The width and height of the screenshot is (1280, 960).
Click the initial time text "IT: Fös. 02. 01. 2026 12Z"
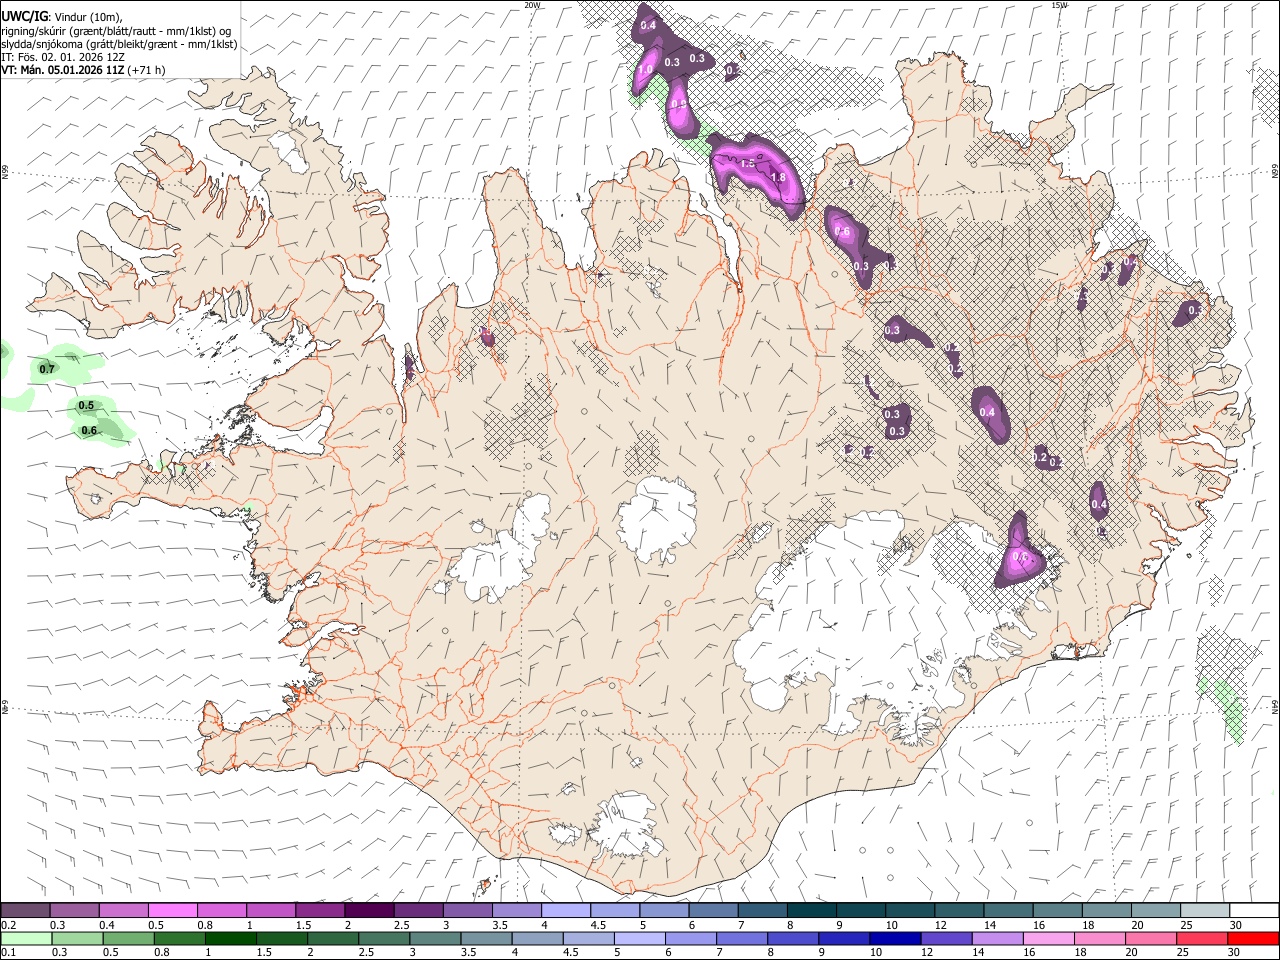pyautogui.click(x=63, y=57)
